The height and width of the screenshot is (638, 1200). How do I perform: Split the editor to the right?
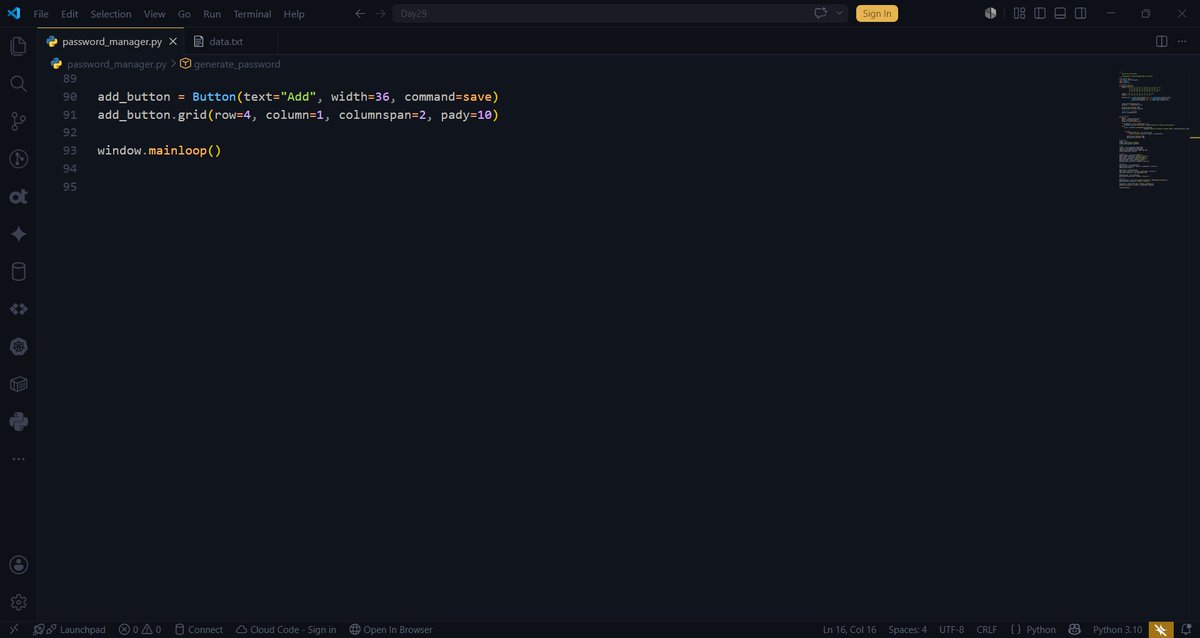(1162, 41)
